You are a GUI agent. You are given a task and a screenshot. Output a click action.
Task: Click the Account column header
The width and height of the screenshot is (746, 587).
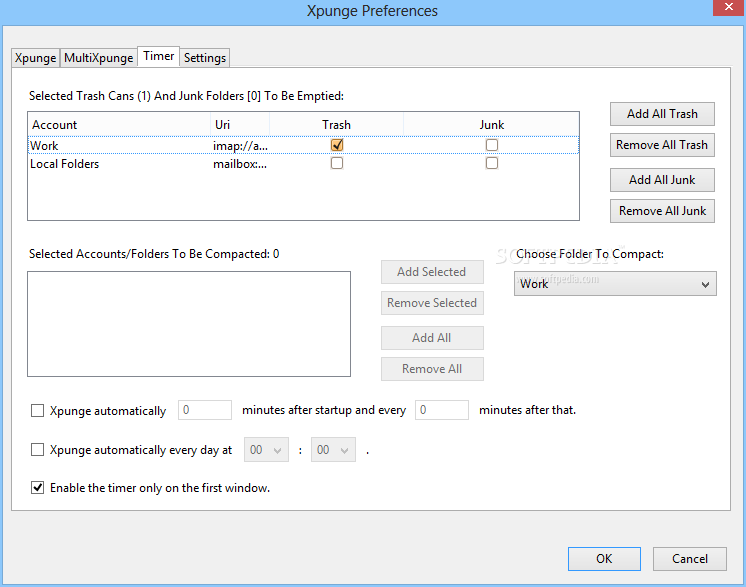(119, 125)
